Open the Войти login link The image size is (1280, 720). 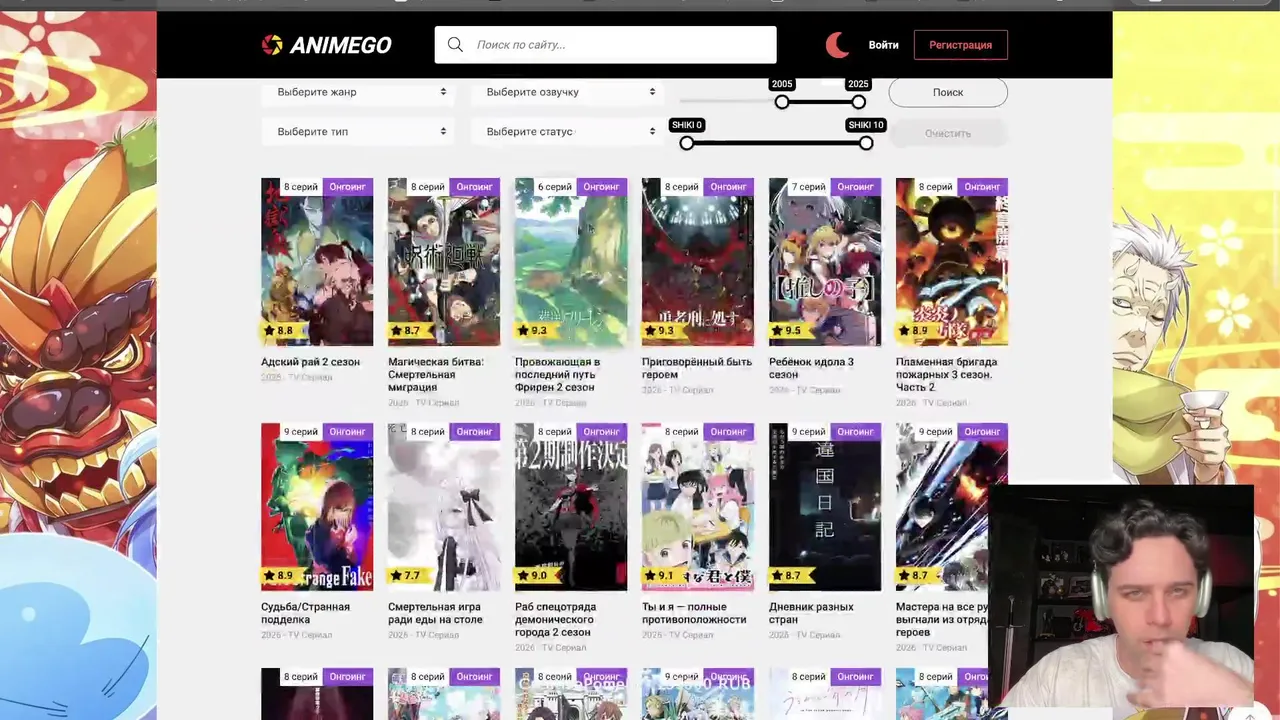883,45
